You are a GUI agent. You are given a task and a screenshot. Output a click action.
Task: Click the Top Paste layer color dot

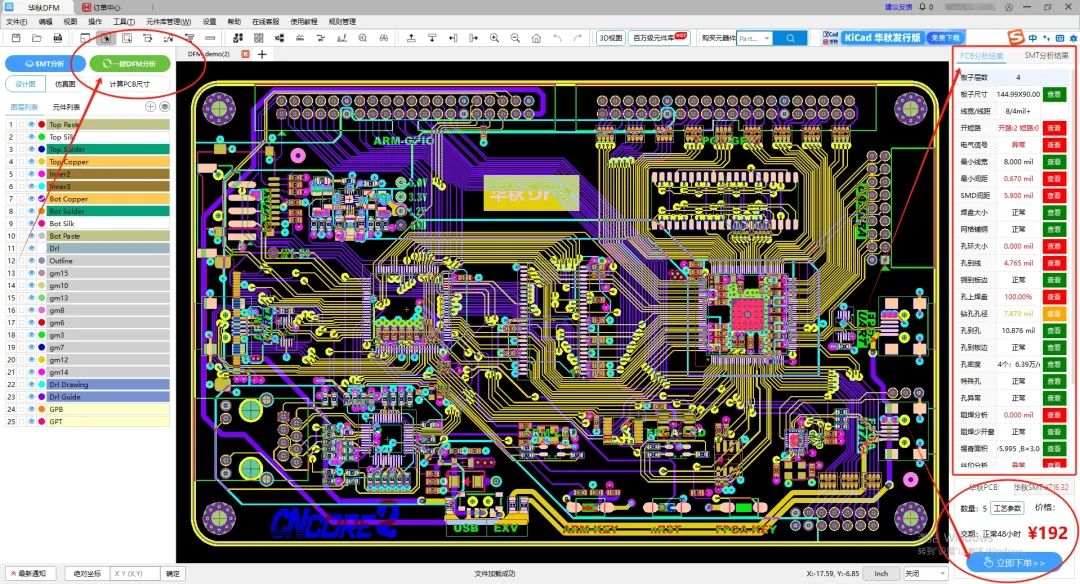click(x=41, y=125)
